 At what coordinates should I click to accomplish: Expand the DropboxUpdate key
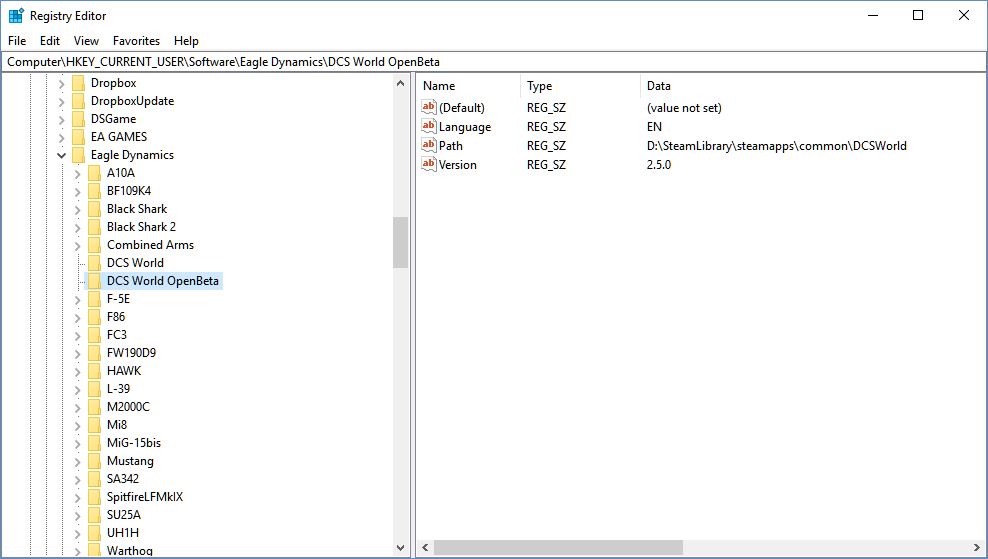click(x=61, y=101)
